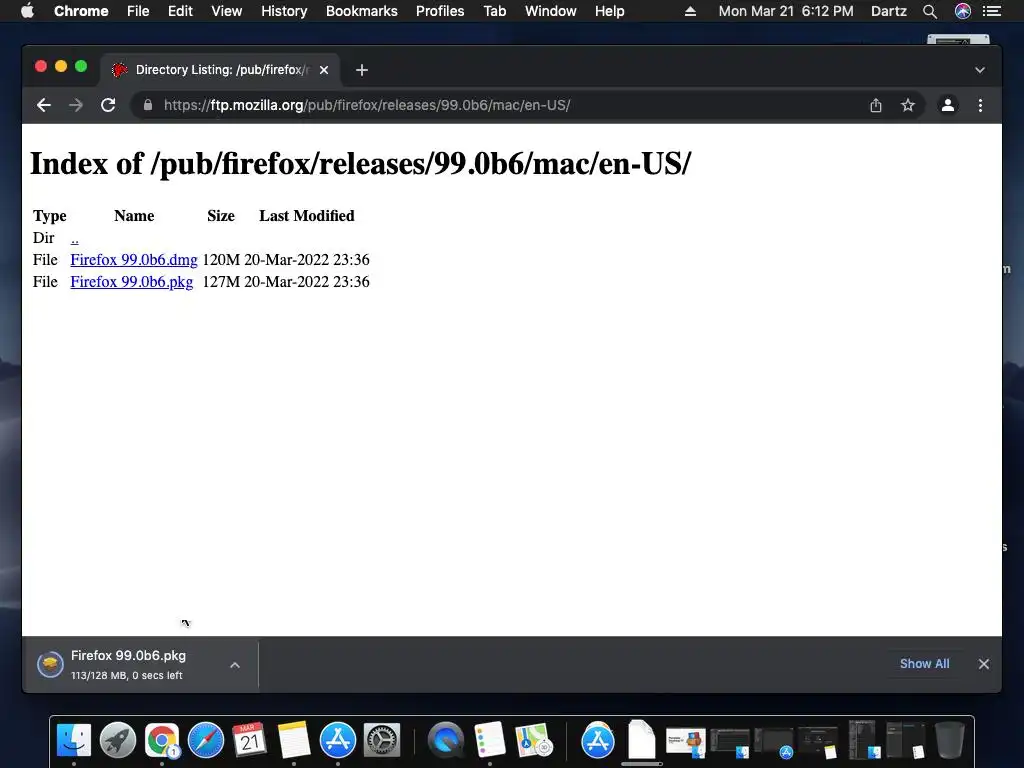
Task: Launch Safari from the Dock
Action: (x=206, y=740)
